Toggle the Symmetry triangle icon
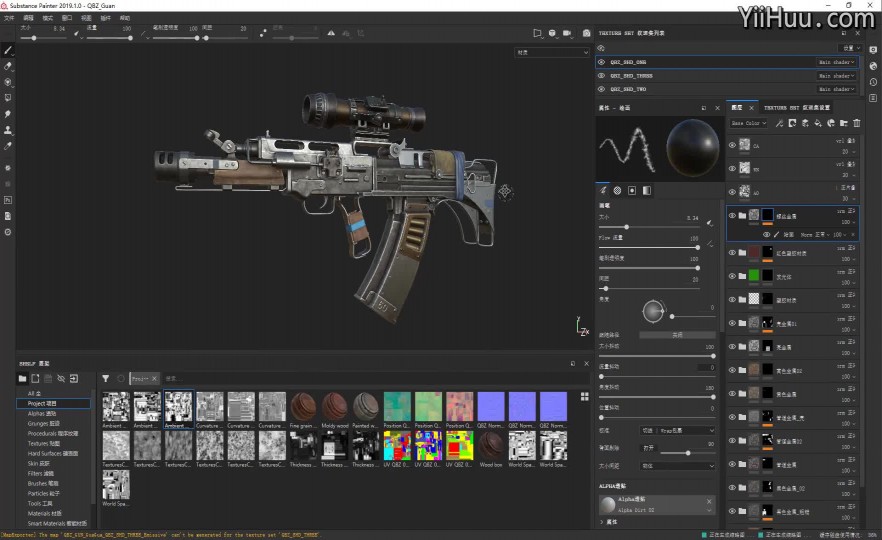This screenshot has height=540, width=882. pos(331,33)
